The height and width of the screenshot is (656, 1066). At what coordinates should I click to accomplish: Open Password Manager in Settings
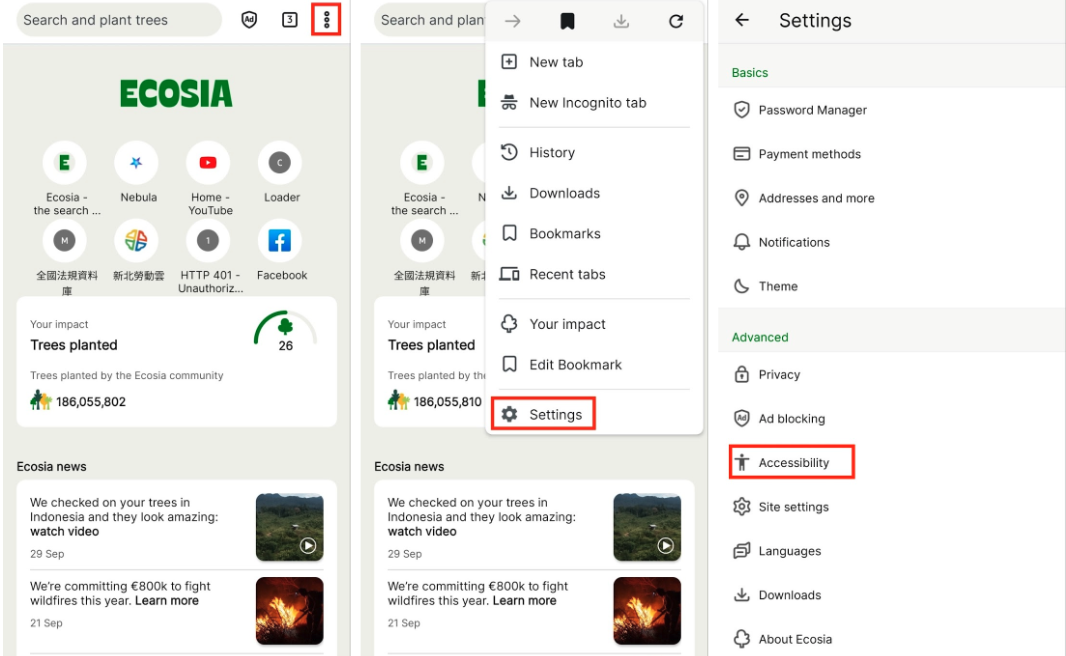tap(892, 110)
